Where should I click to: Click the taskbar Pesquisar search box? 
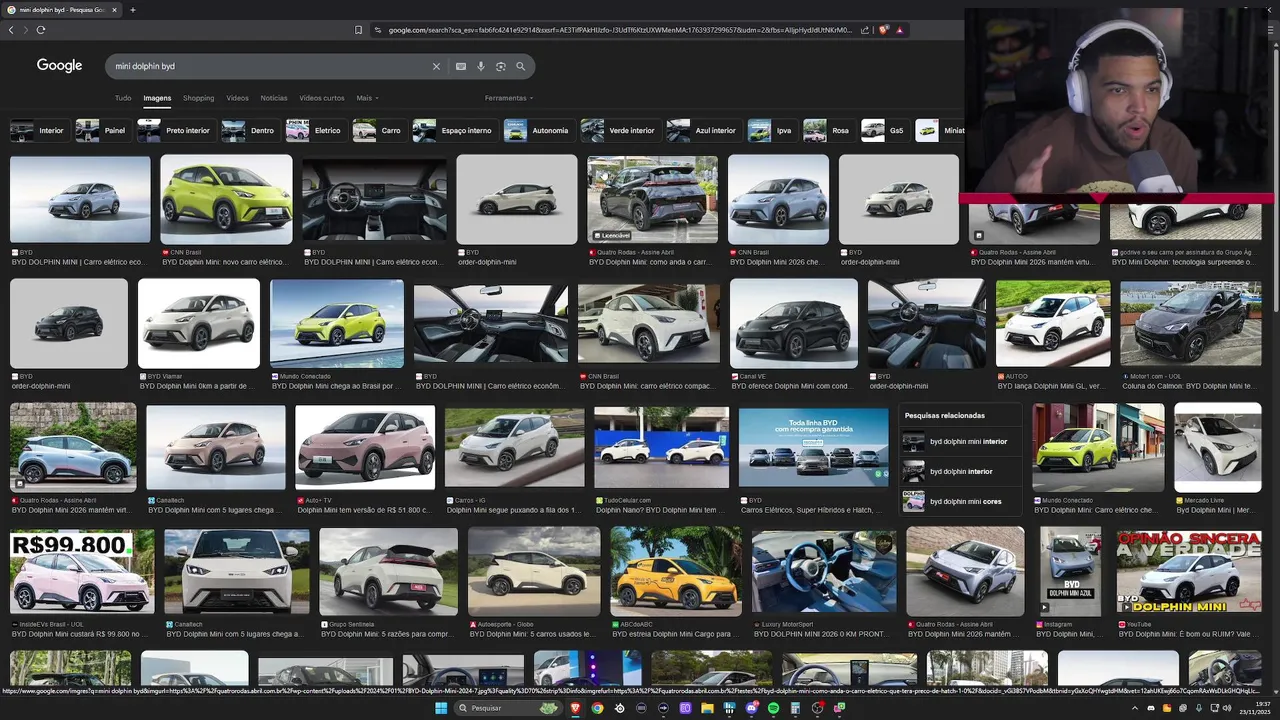click(505, 708)
